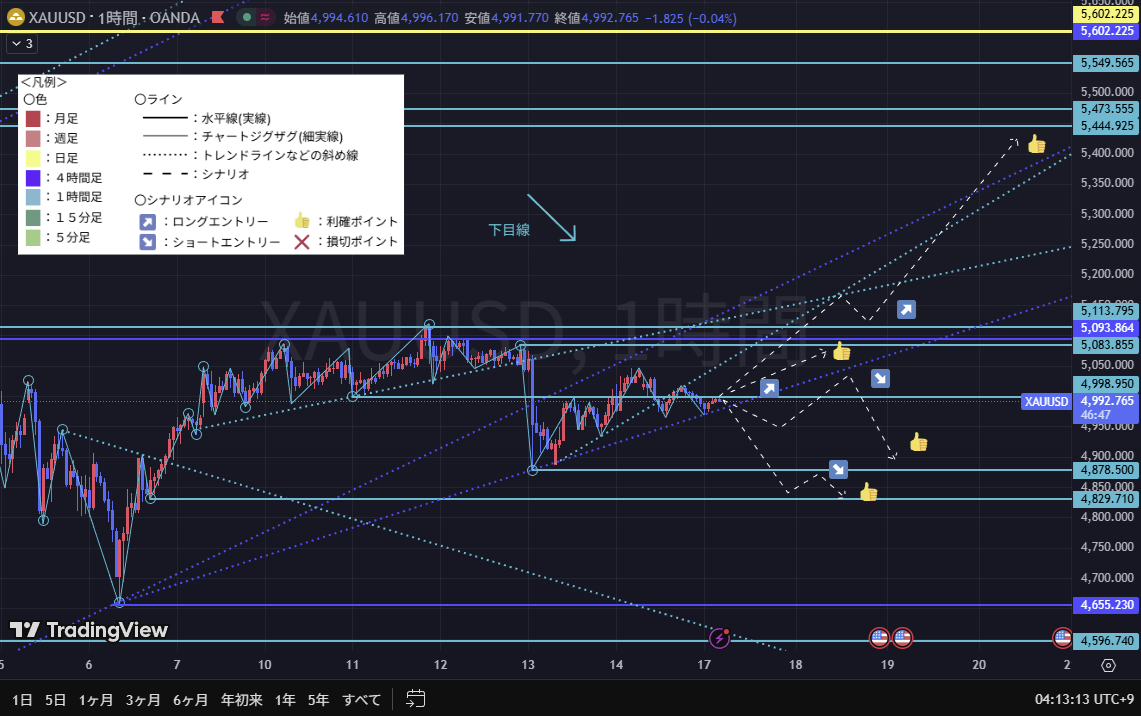Click the 4,655.230 purple price label
The width and height of the screenshot is (1141, 716).
[1107, 605]
